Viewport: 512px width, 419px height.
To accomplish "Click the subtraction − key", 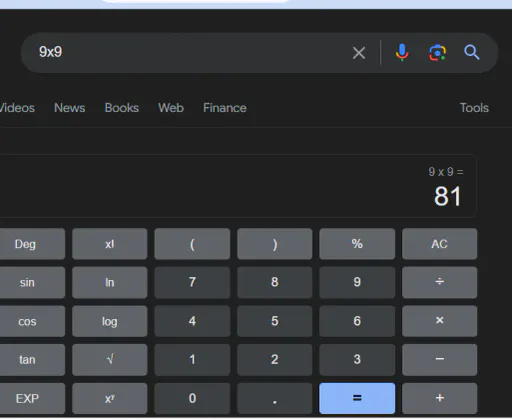I will 439,360.
